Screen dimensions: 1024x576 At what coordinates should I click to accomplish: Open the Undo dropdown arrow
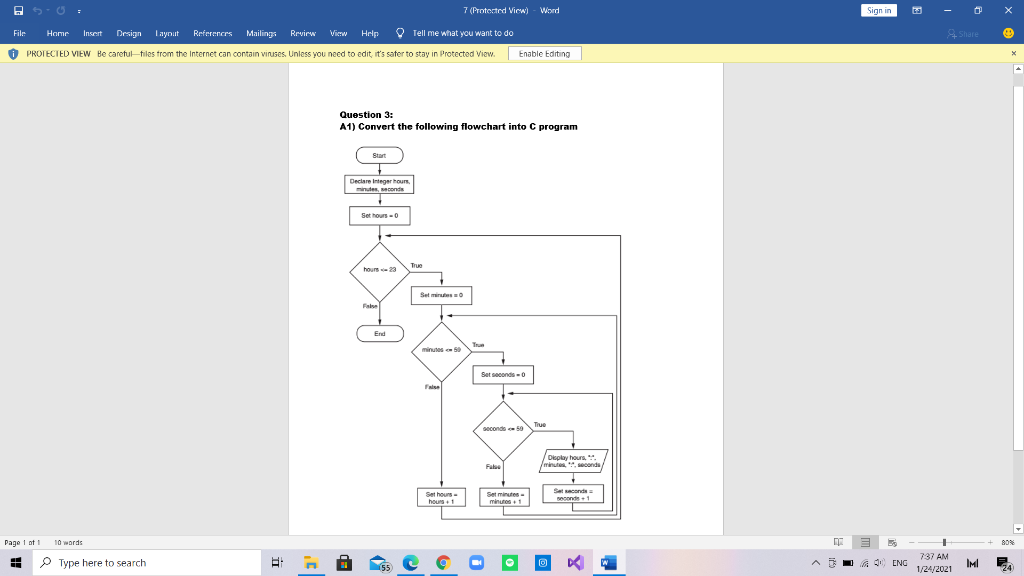(47, 10)
